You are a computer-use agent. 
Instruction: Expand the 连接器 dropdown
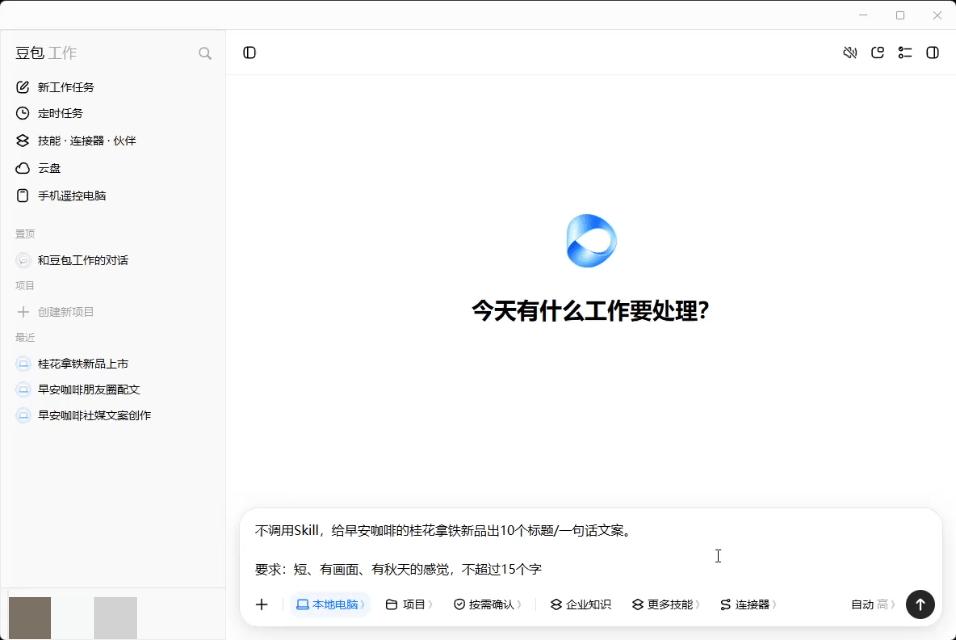[747, 605]
